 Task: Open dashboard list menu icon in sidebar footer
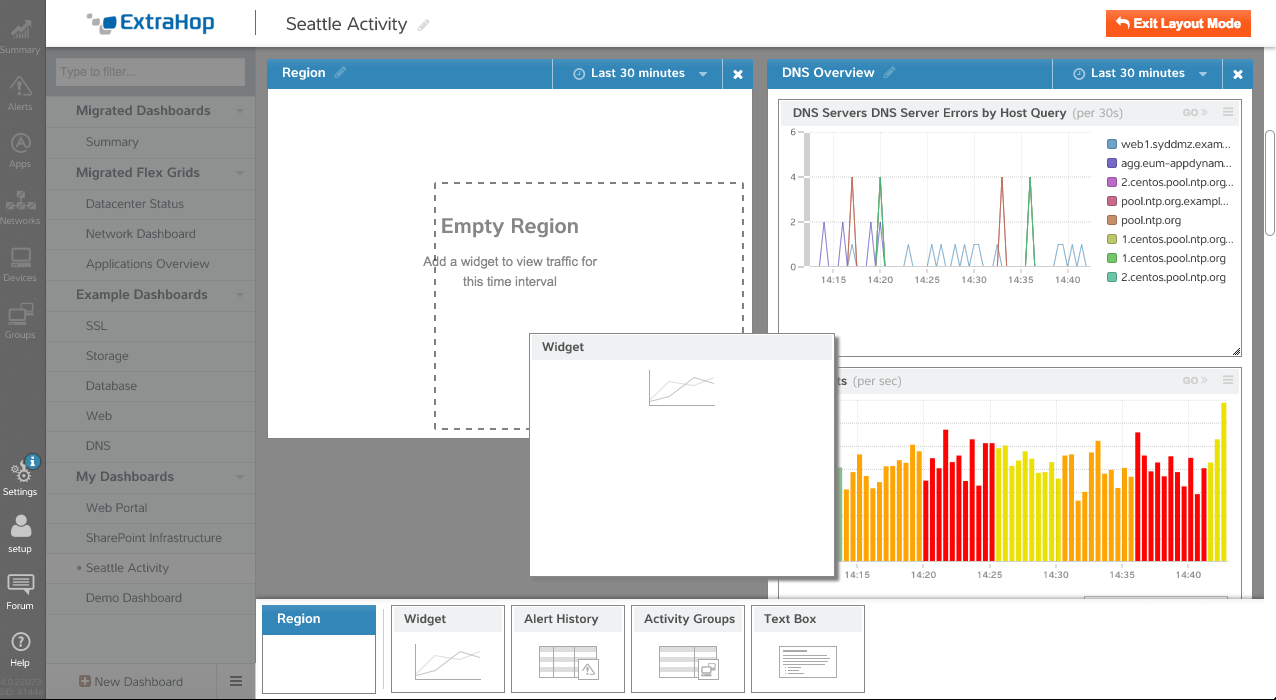(x=236, y=681)
